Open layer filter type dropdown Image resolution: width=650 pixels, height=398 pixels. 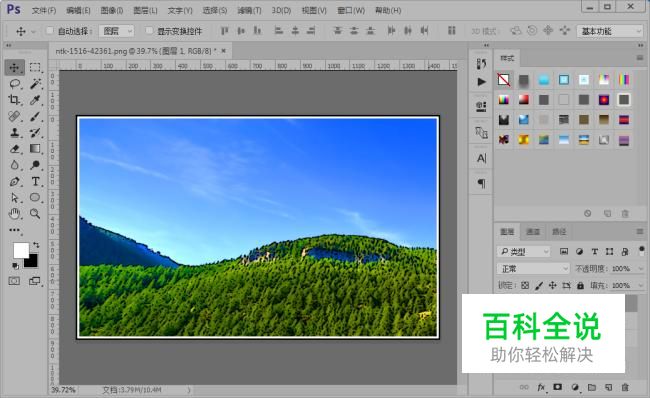click(524, 252)
